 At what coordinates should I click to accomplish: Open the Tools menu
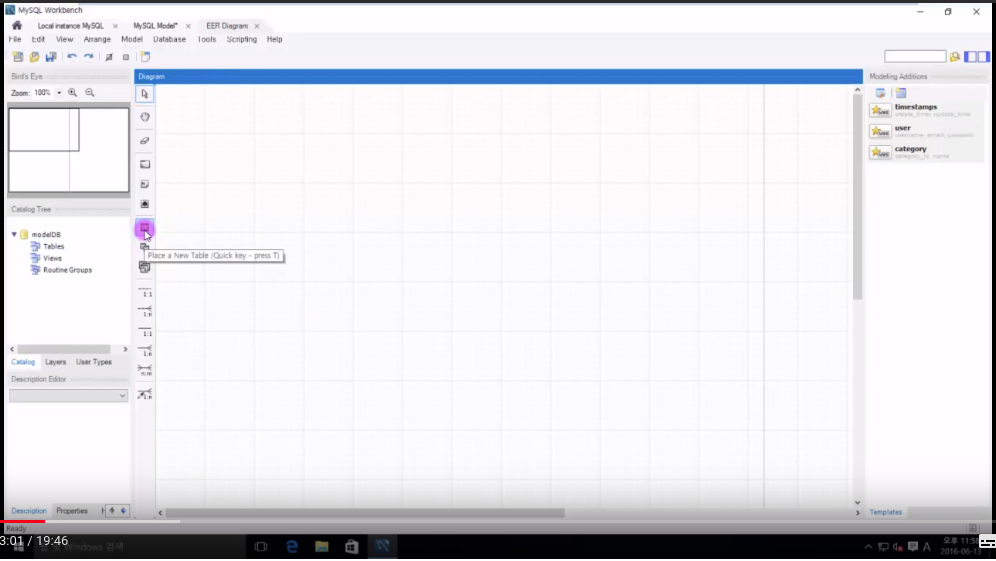206,39
